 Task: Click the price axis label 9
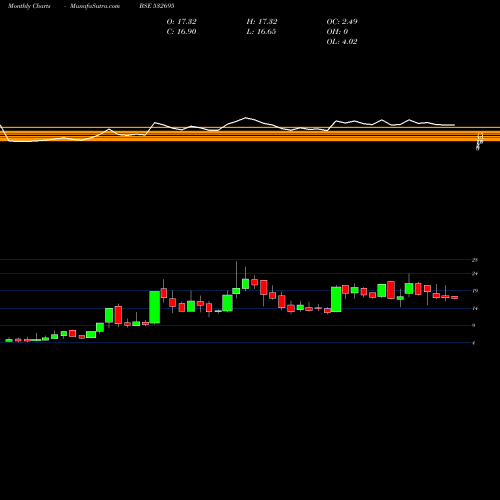[474, 325]
